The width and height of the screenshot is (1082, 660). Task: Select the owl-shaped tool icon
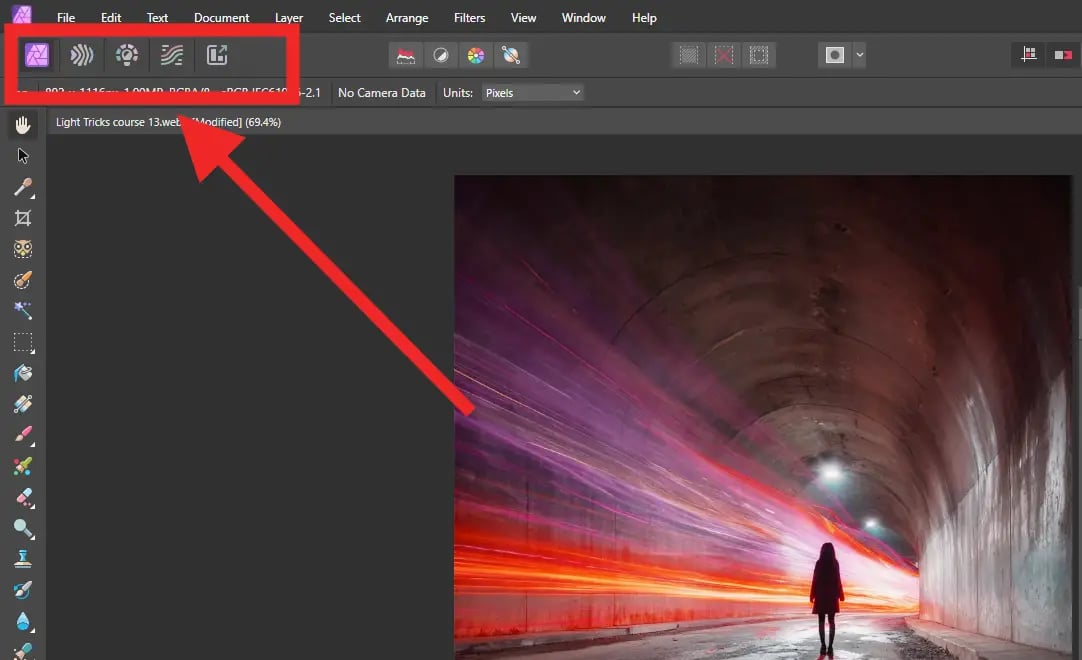(x=23, y=249)
